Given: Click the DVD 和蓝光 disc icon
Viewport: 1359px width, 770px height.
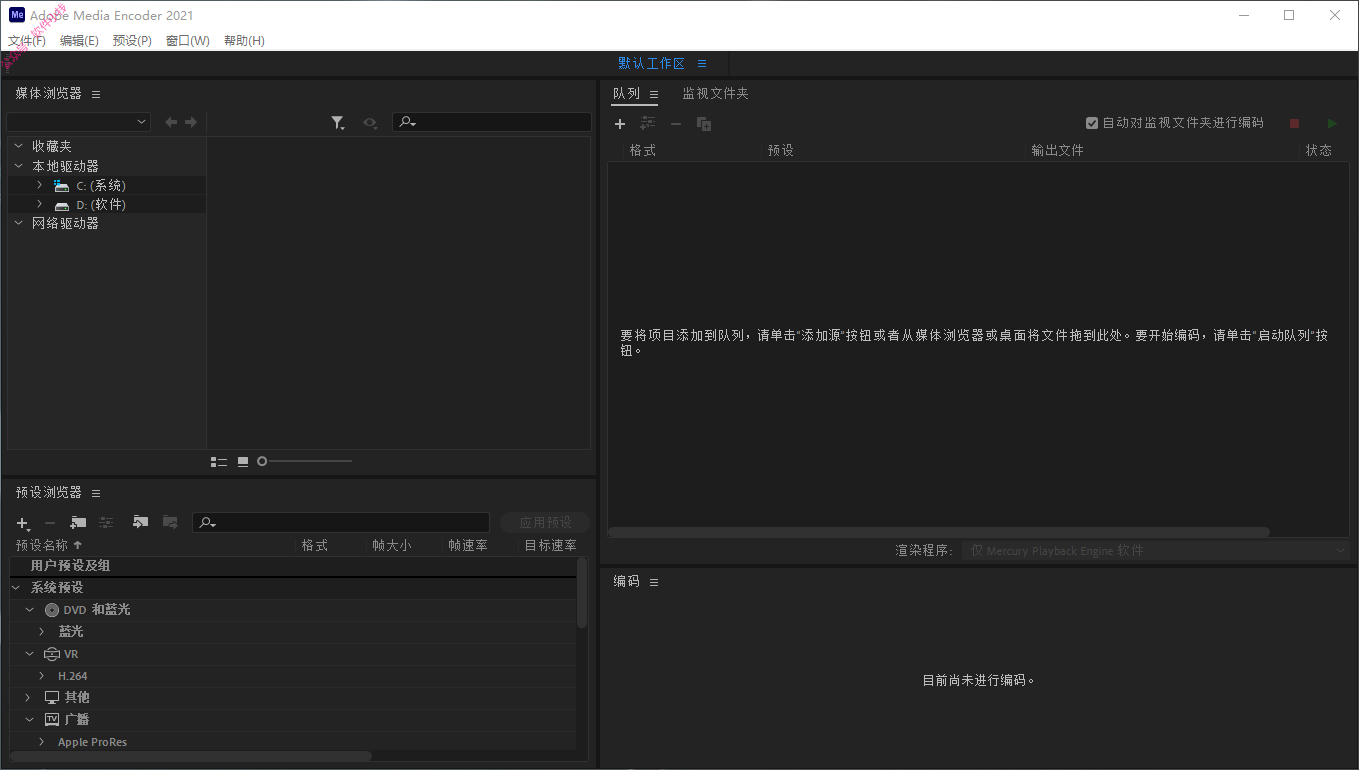Looking at the screenshot, I should coord(52,610).
